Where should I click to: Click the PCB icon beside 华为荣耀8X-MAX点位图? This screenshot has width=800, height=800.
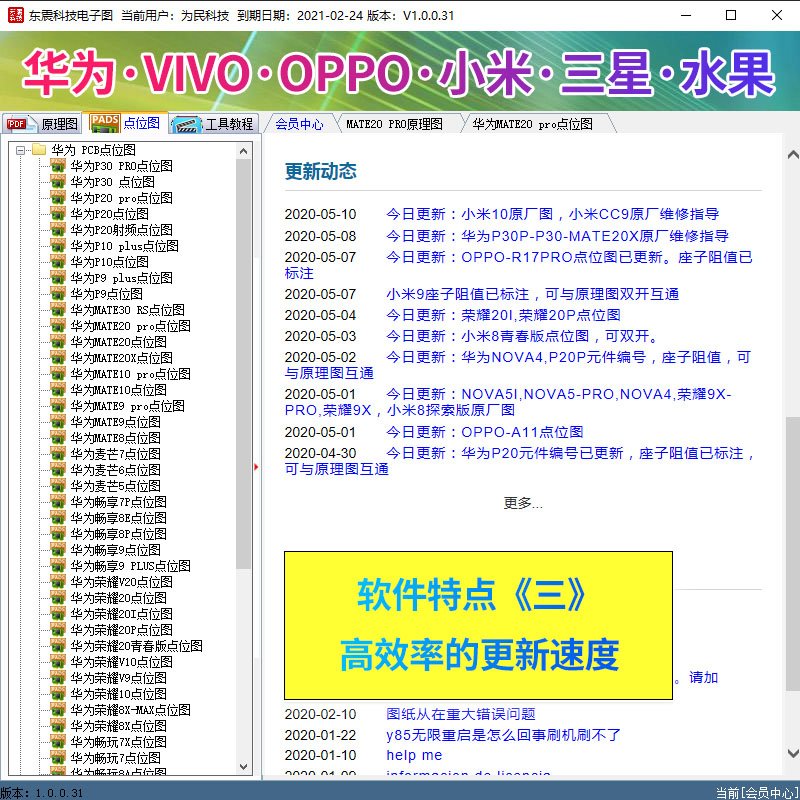coord(58,709)
